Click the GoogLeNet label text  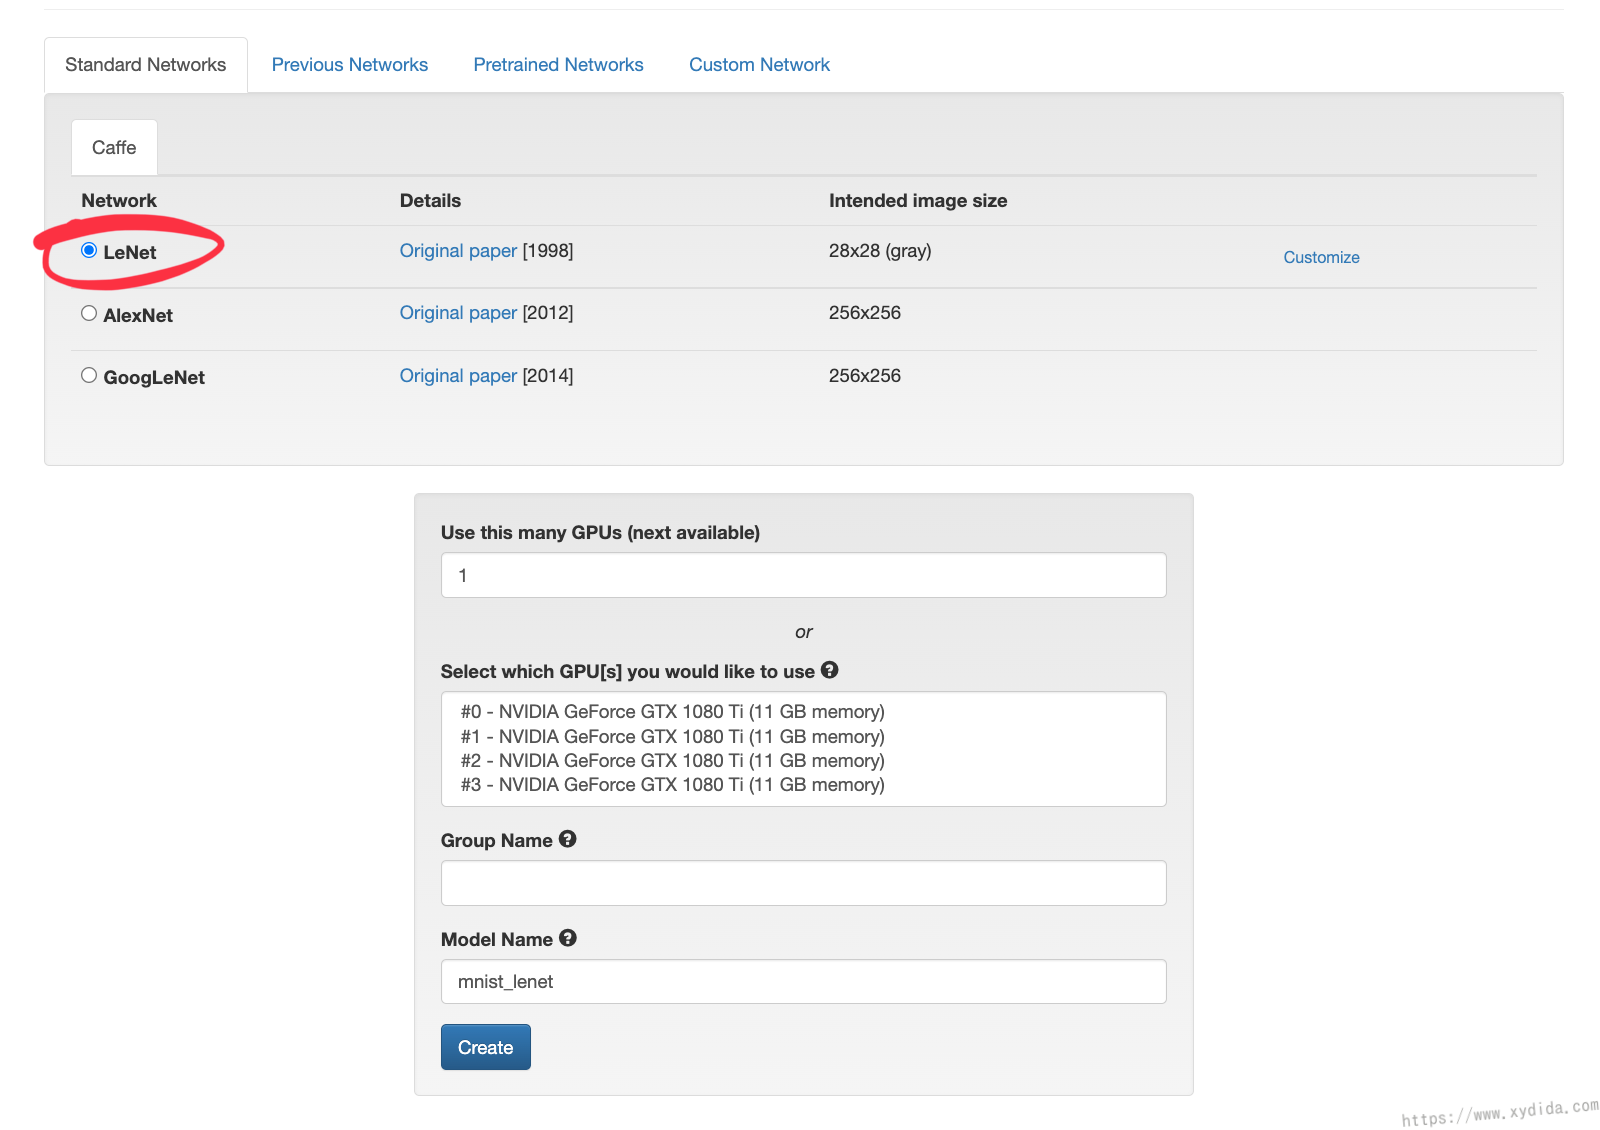click(x=154, y=377)
